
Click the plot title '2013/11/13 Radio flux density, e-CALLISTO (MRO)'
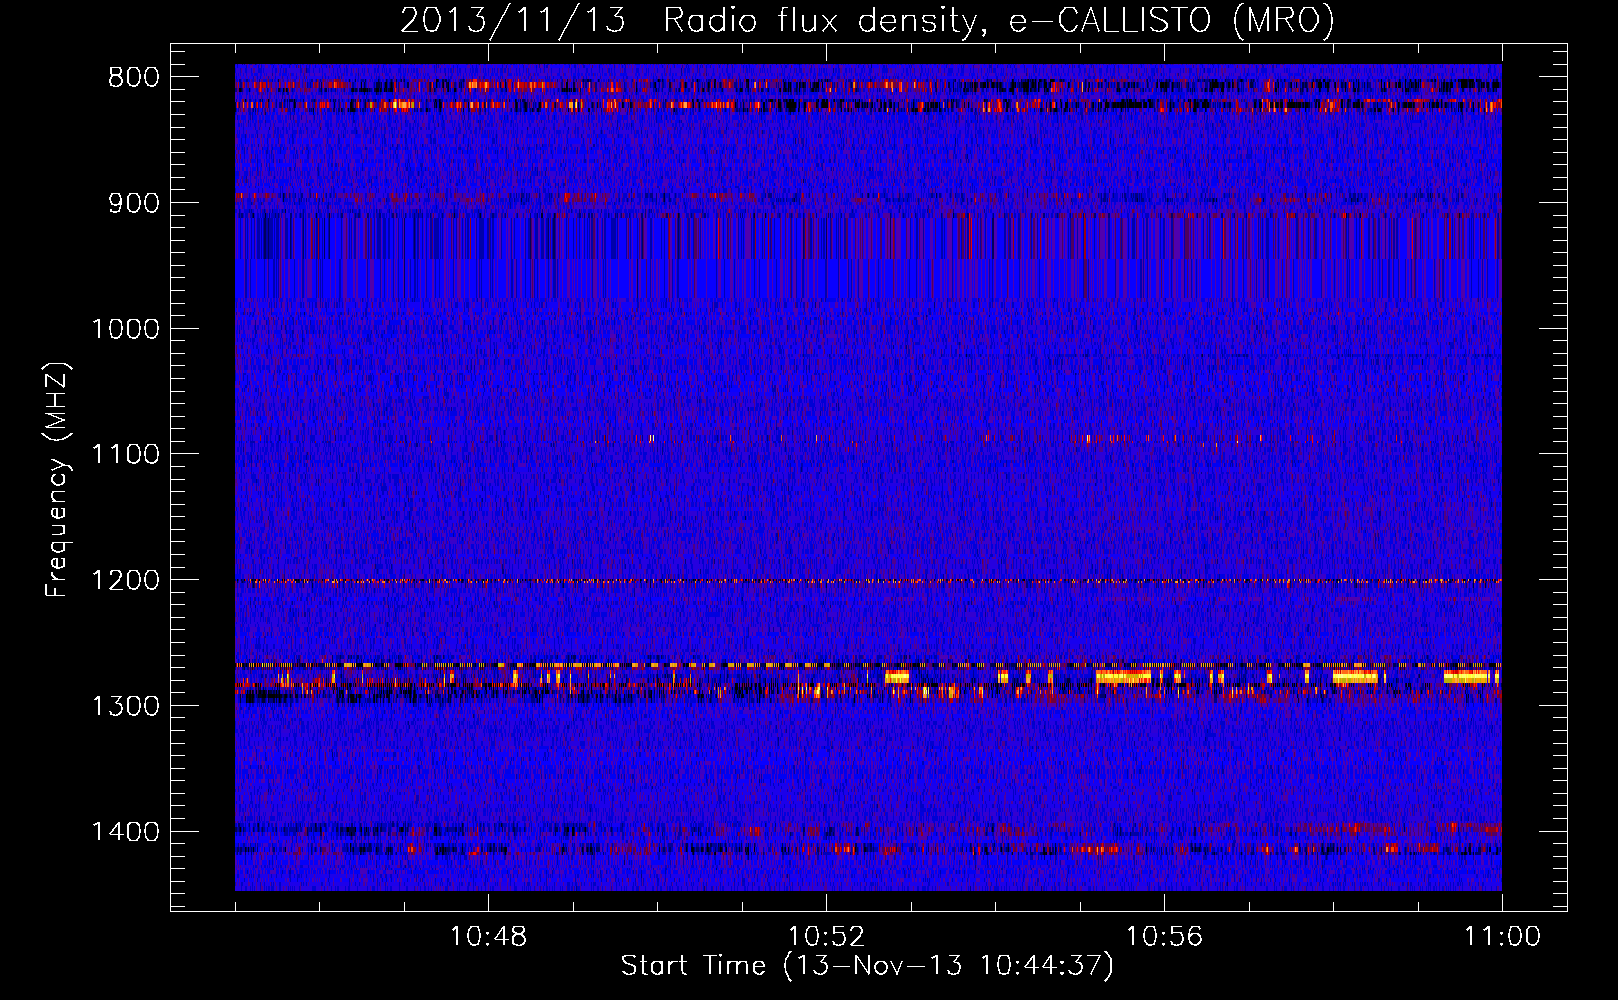click(867, 20)
